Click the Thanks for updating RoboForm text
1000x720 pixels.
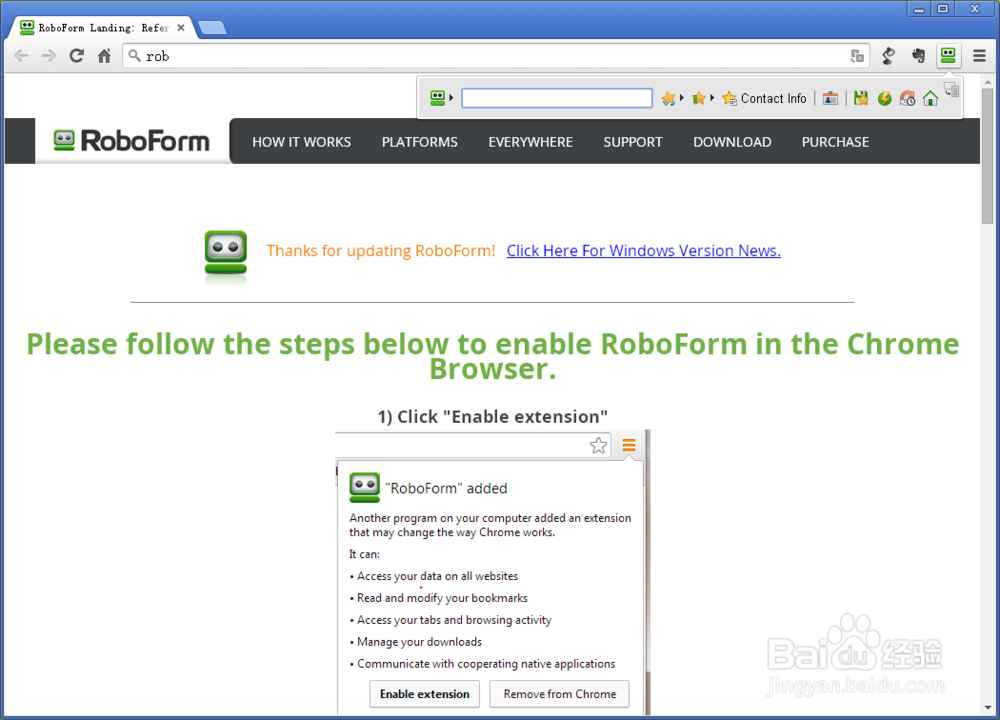point(381,251)
